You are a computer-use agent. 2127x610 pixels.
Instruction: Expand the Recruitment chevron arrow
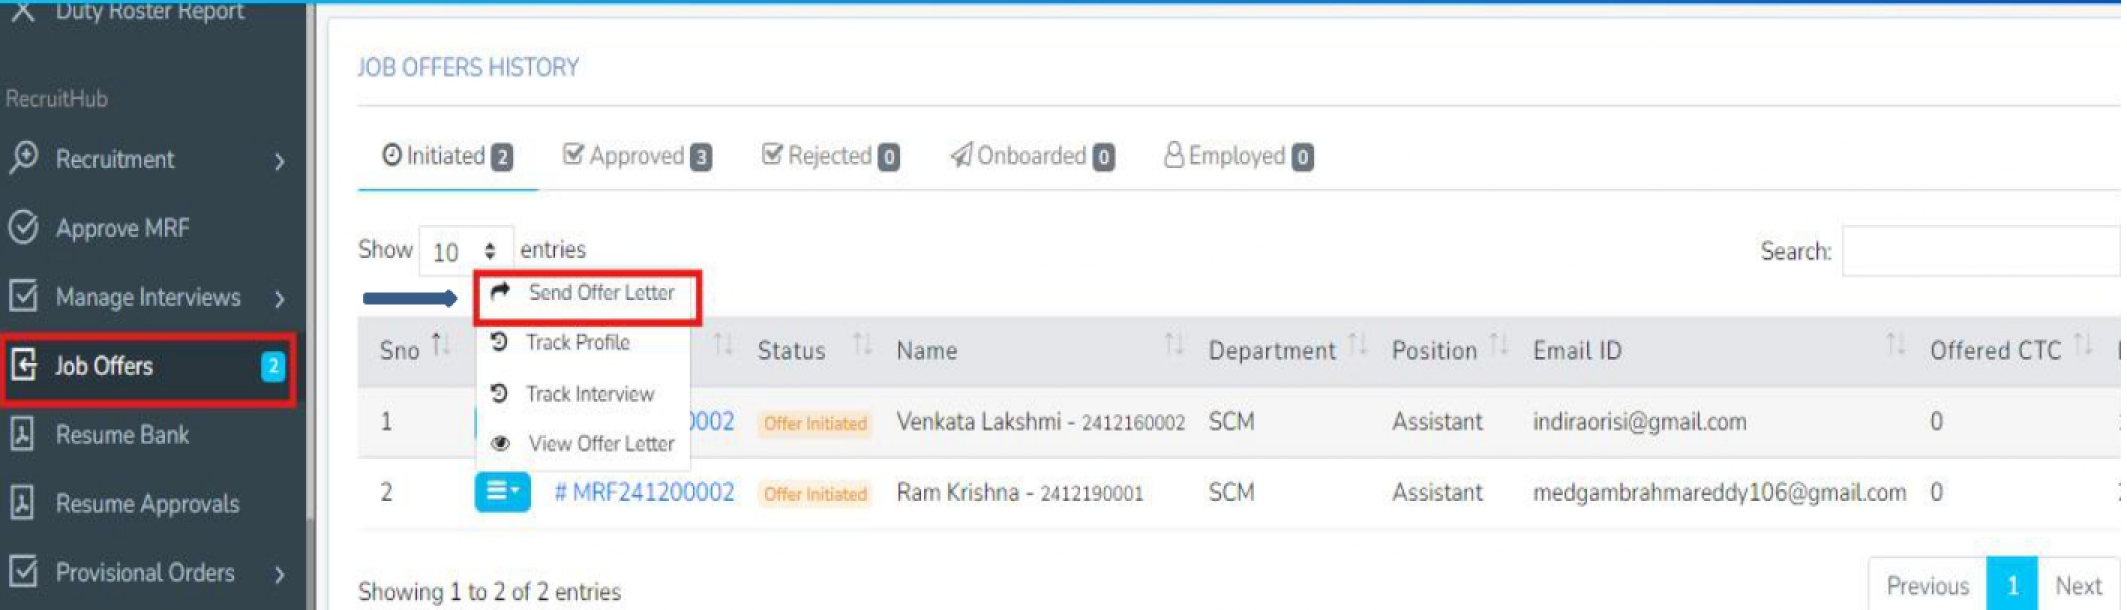(280, 161)
